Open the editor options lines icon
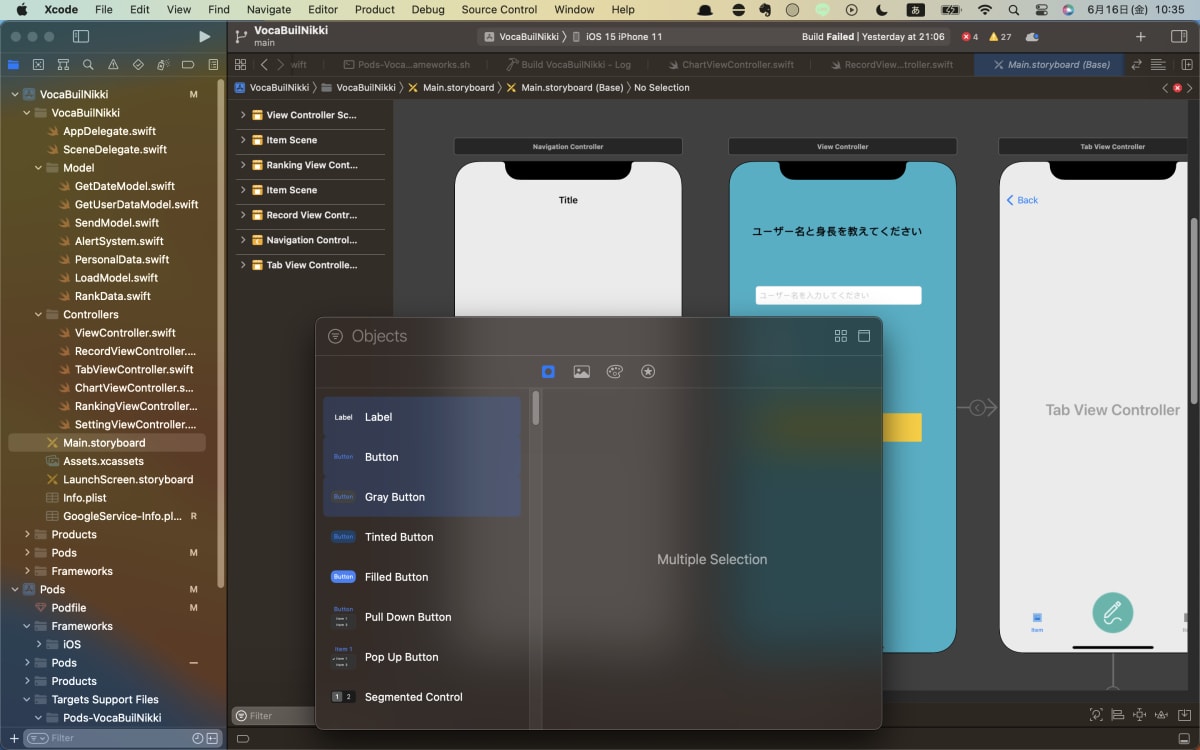Viewport: 1200px width, 750px height. pyautogui.click(x=1158, y=64)
